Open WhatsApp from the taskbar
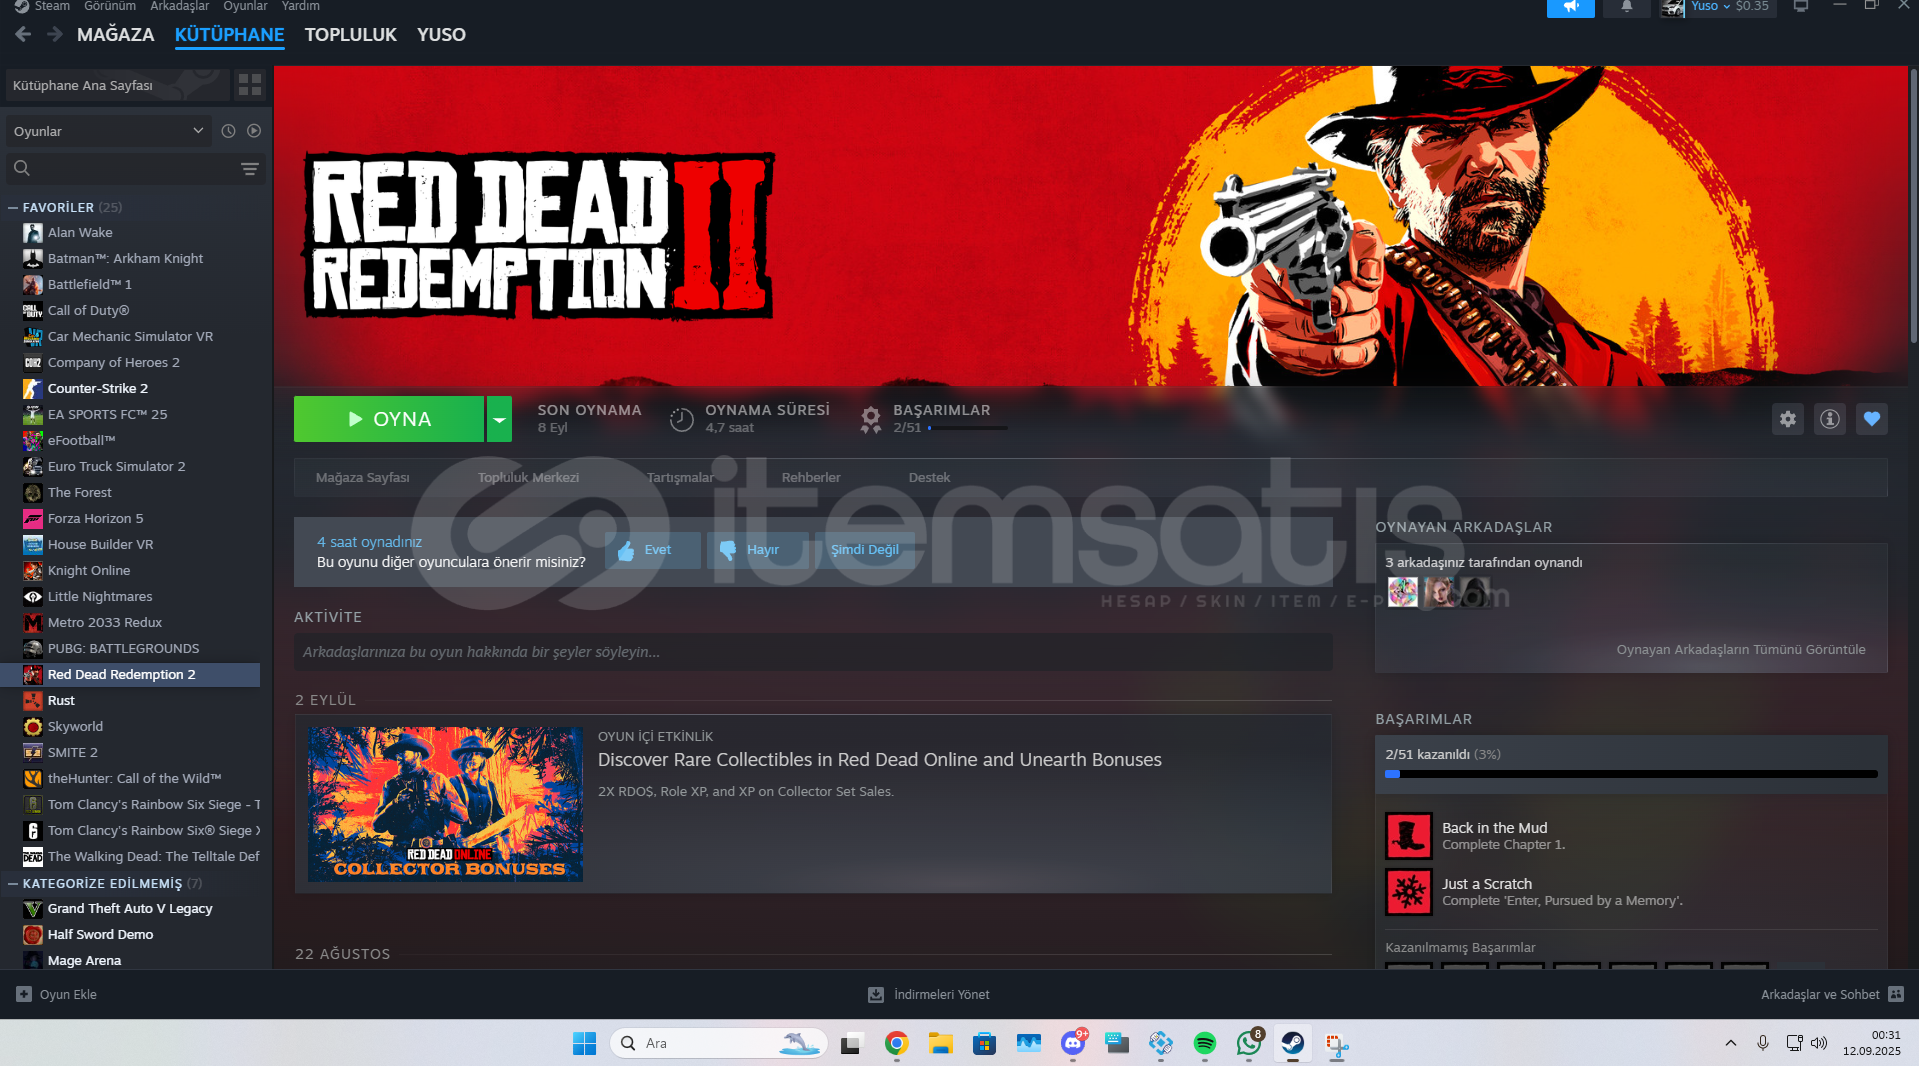This screenshot has height=1066, width=1919. pos(1249,1043)
